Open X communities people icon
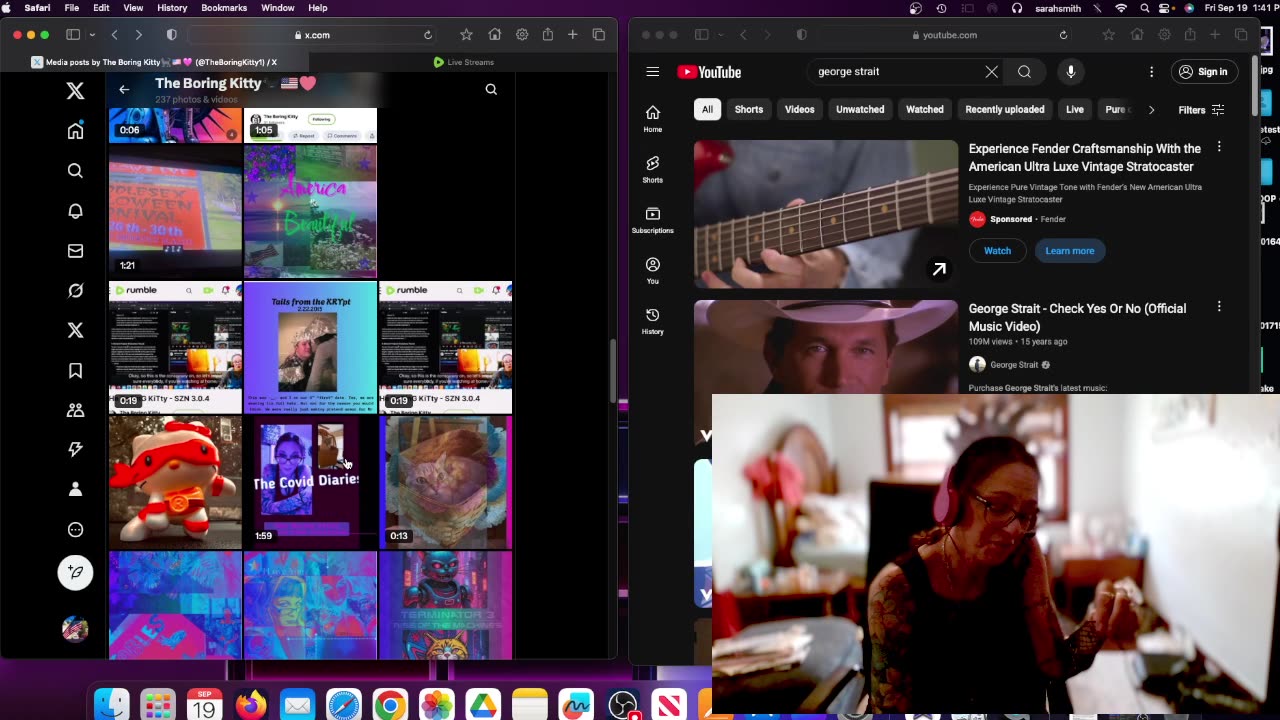 [x=75, y=410]
